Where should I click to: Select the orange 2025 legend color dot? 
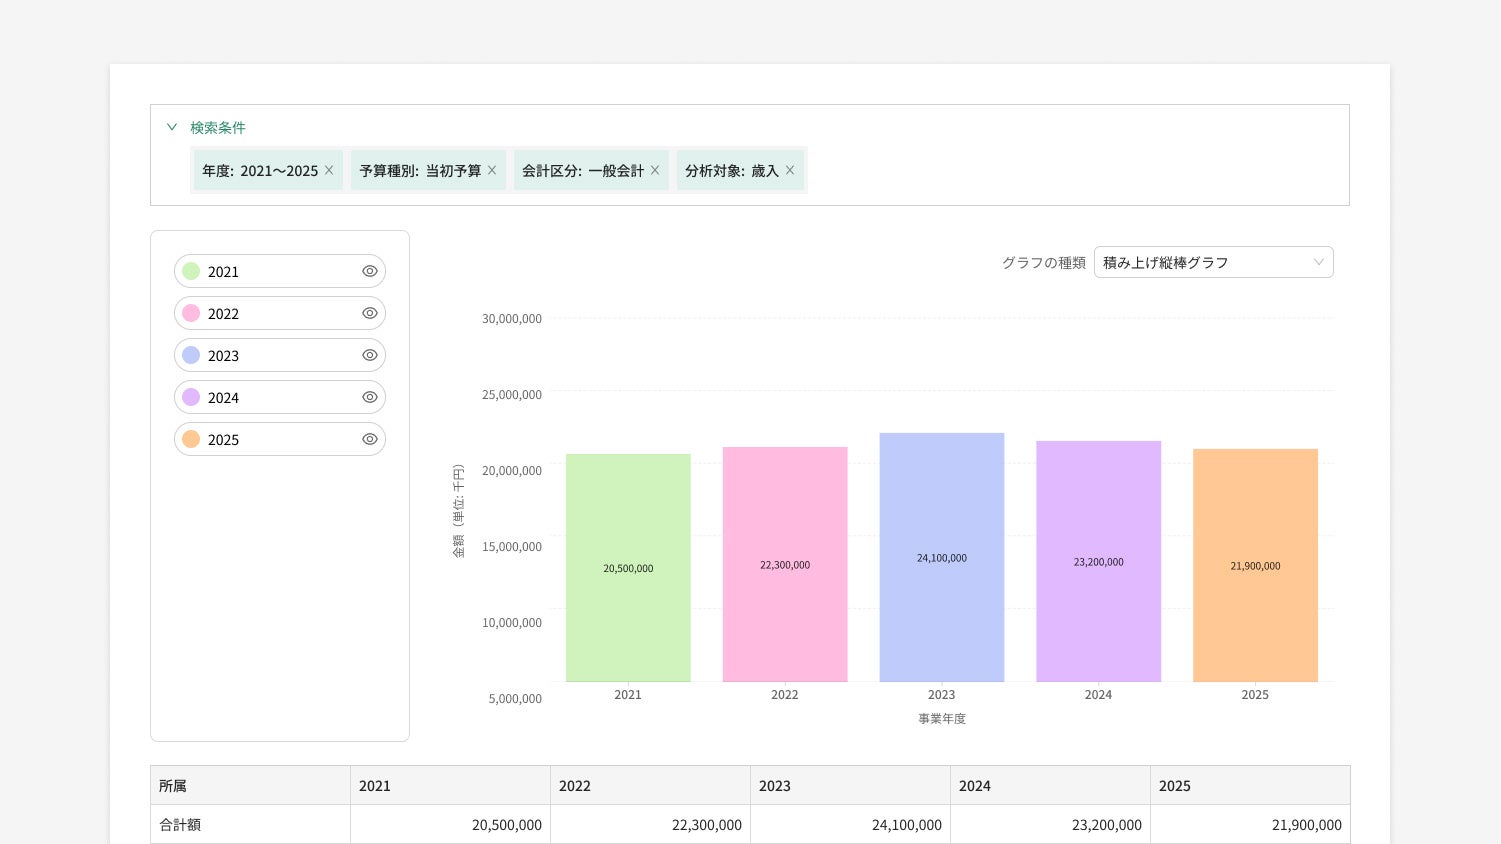[191, 439]
